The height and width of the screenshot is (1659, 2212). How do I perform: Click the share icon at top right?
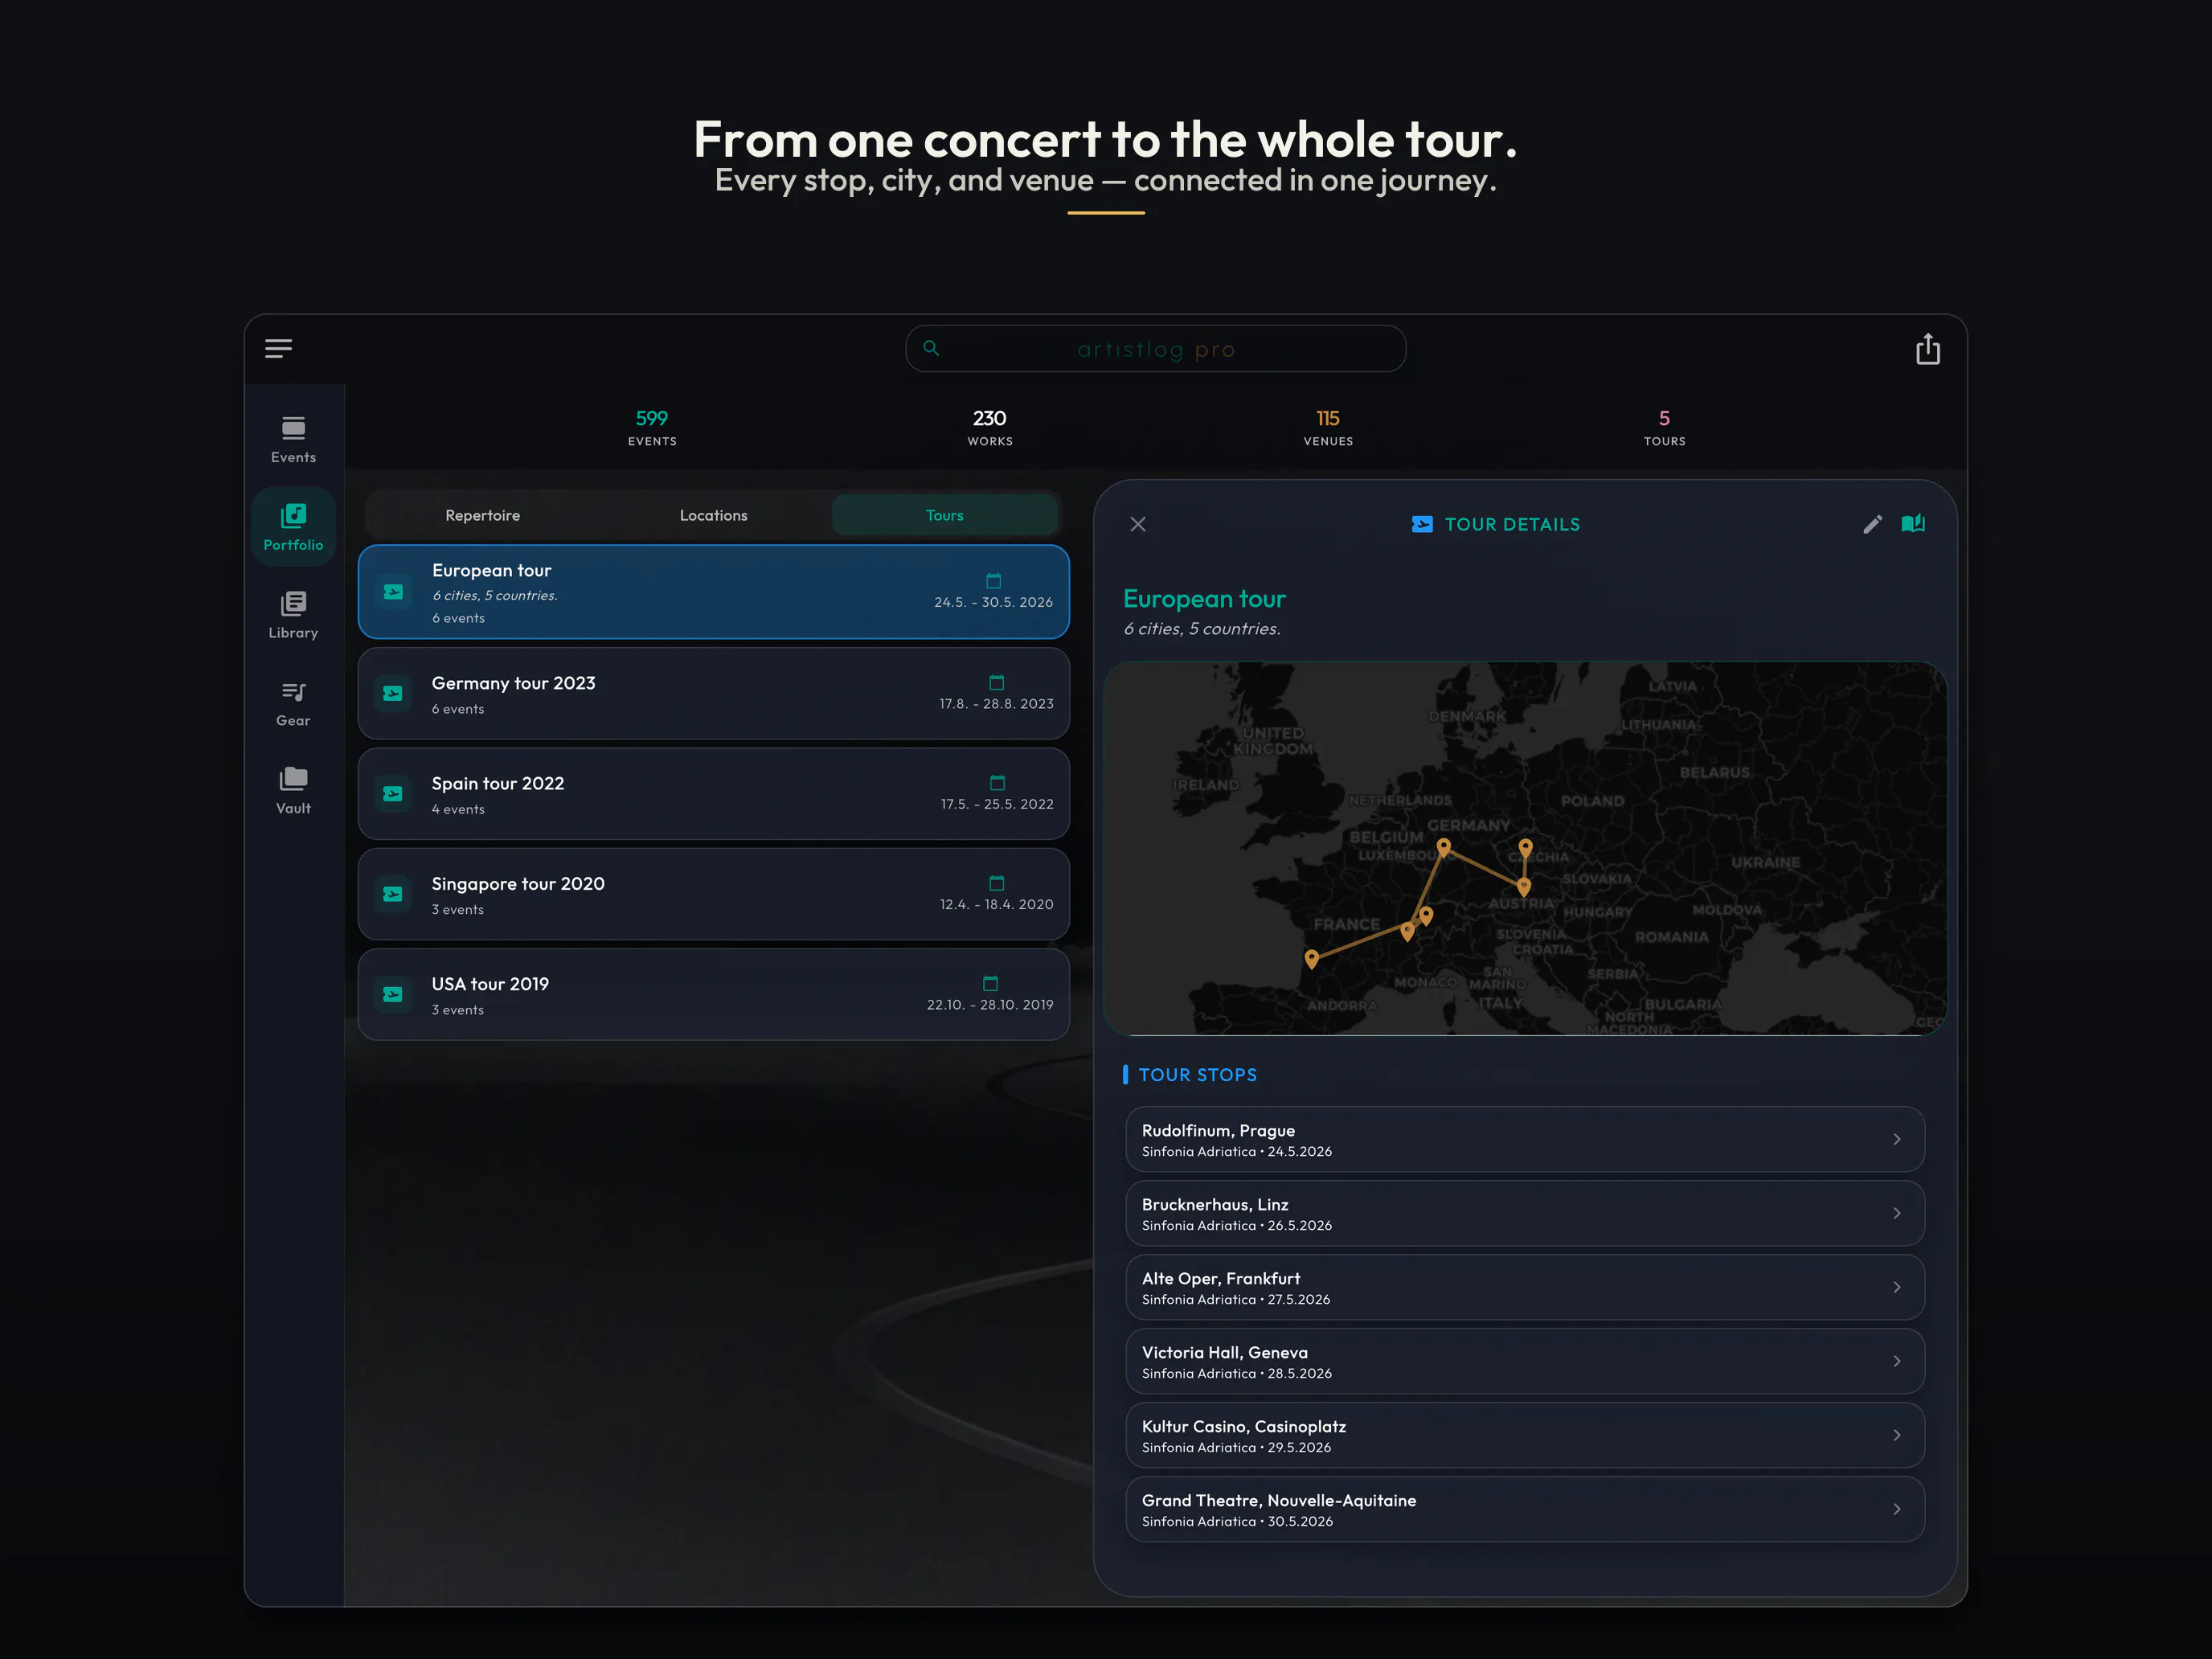(1927, 349)
